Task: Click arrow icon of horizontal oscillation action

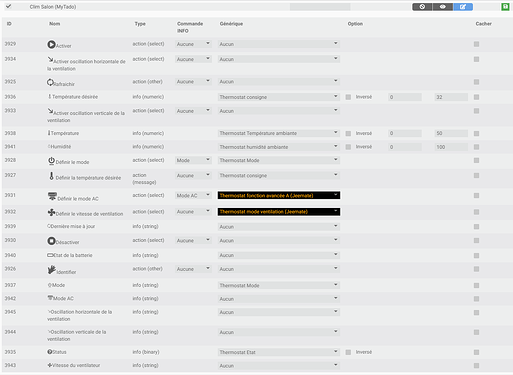Action: (50, 59)
